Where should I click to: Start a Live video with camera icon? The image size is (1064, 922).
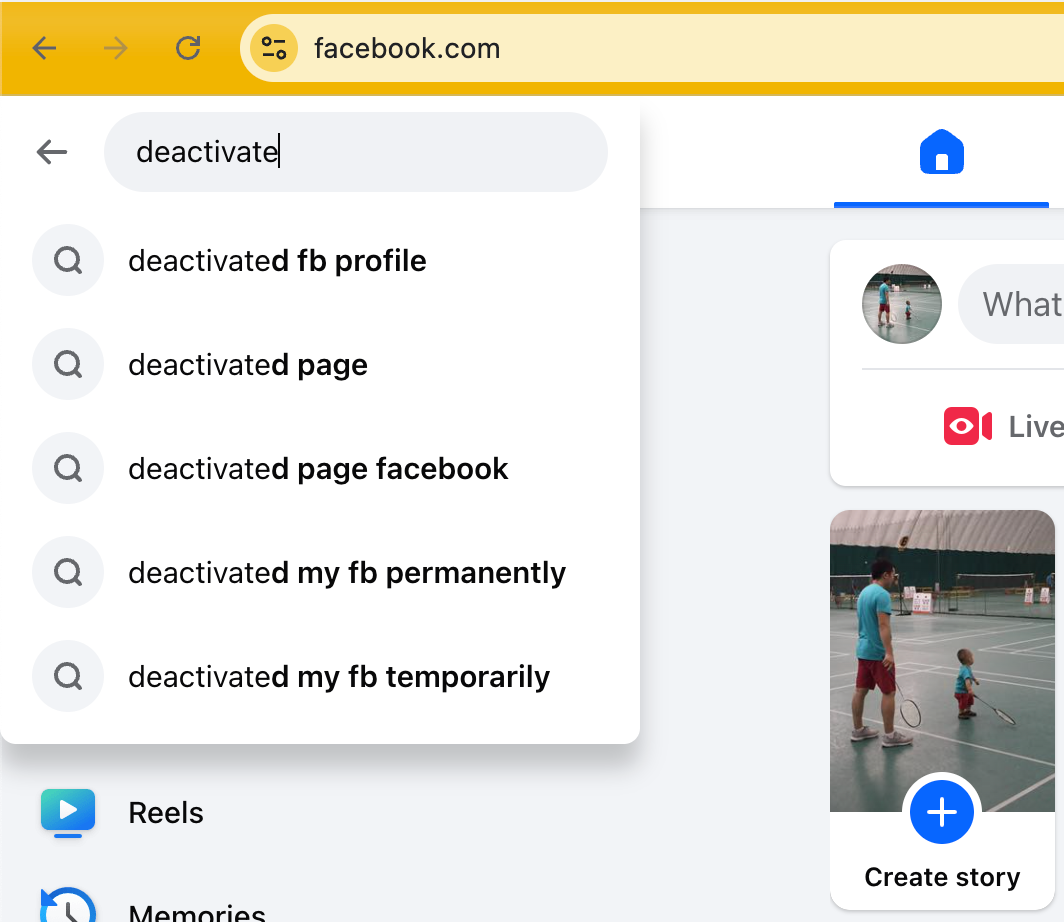tap(968, 427)
